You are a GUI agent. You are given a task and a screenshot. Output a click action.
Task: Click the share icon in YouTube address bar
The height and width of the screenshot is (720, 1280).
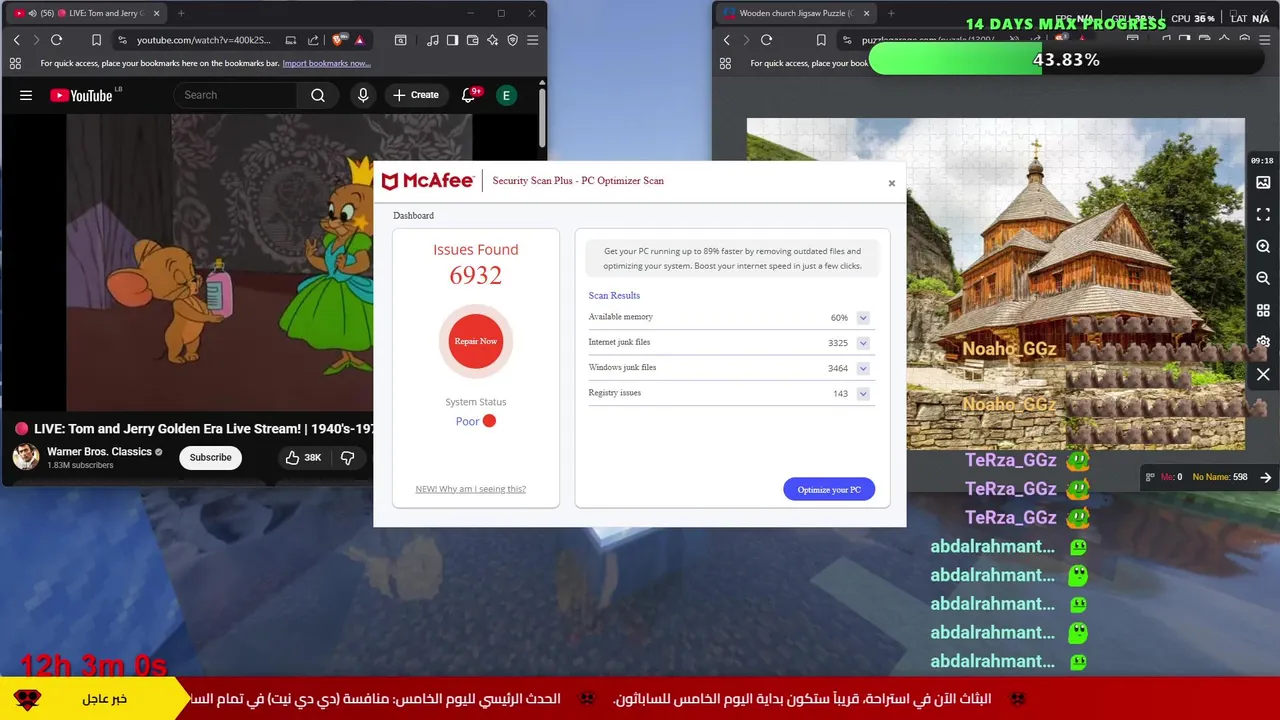[x=313, y=40]
